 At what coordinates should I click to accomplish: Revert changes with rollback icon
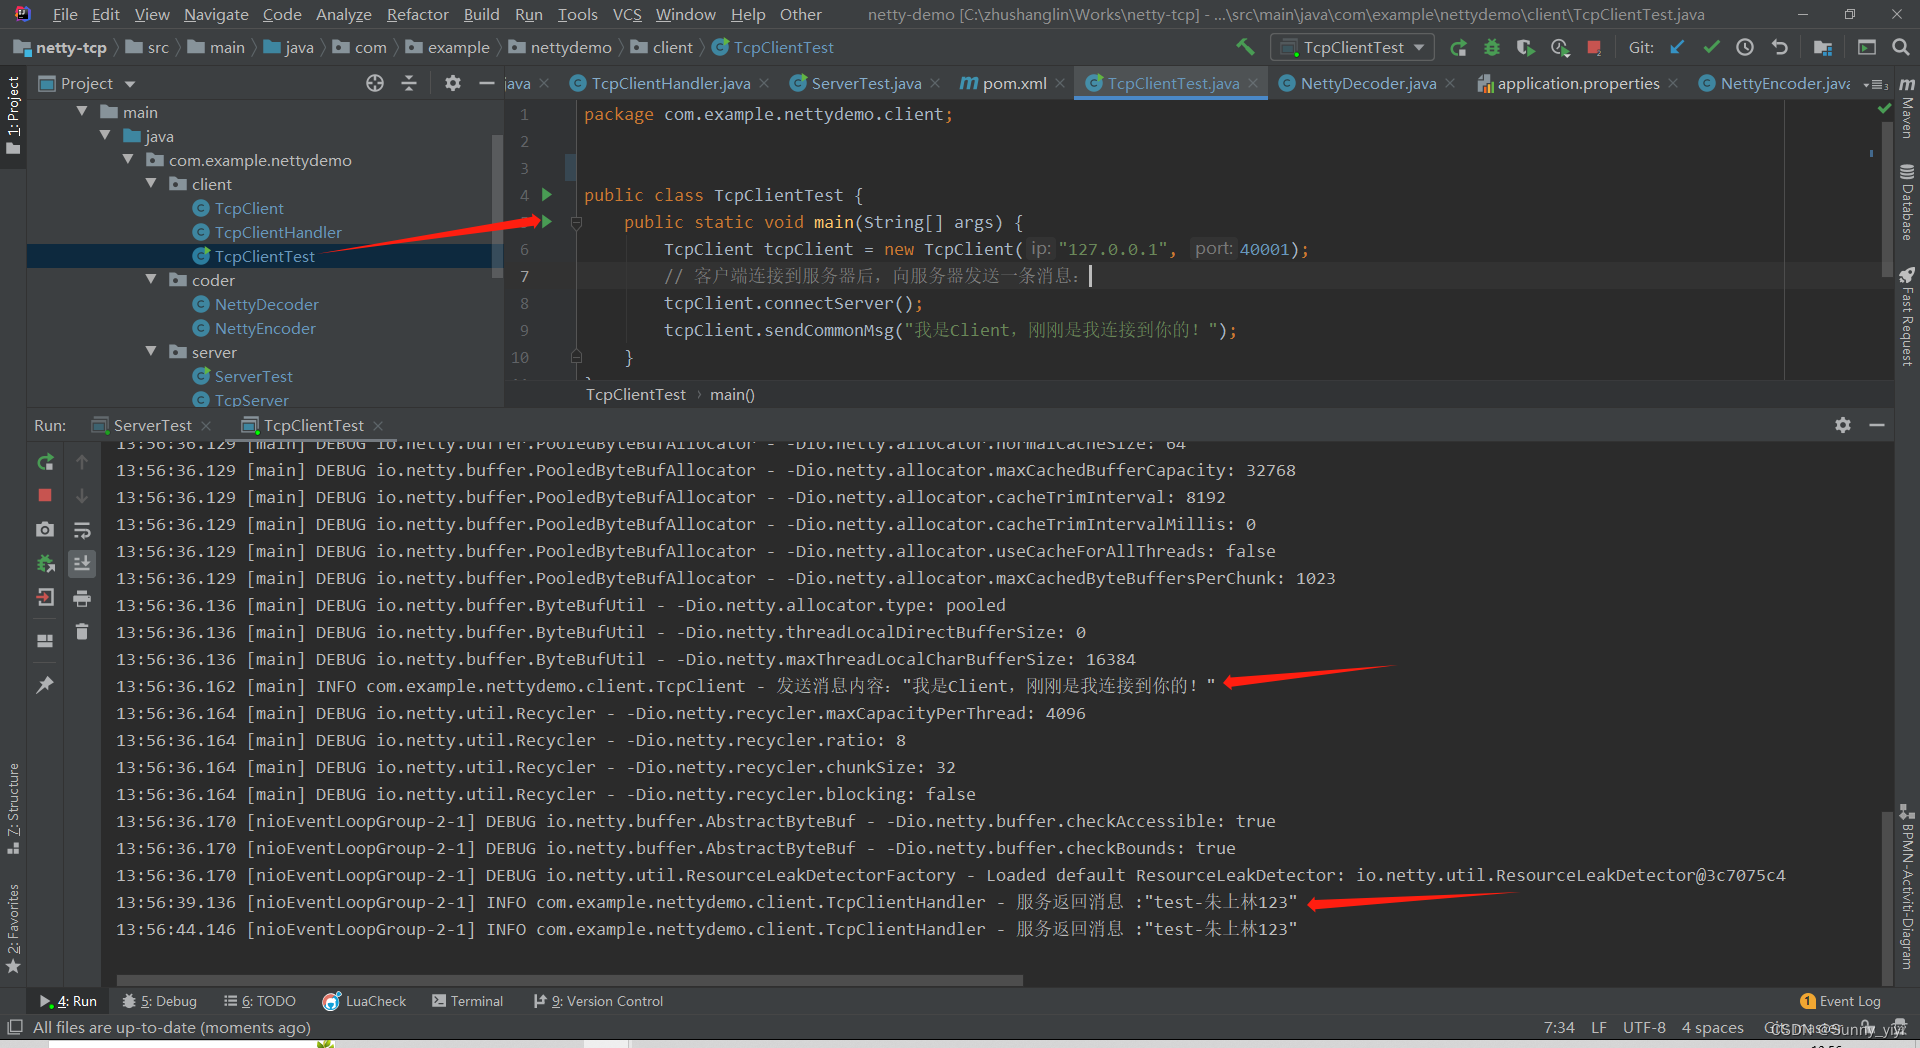point(1779,47)
